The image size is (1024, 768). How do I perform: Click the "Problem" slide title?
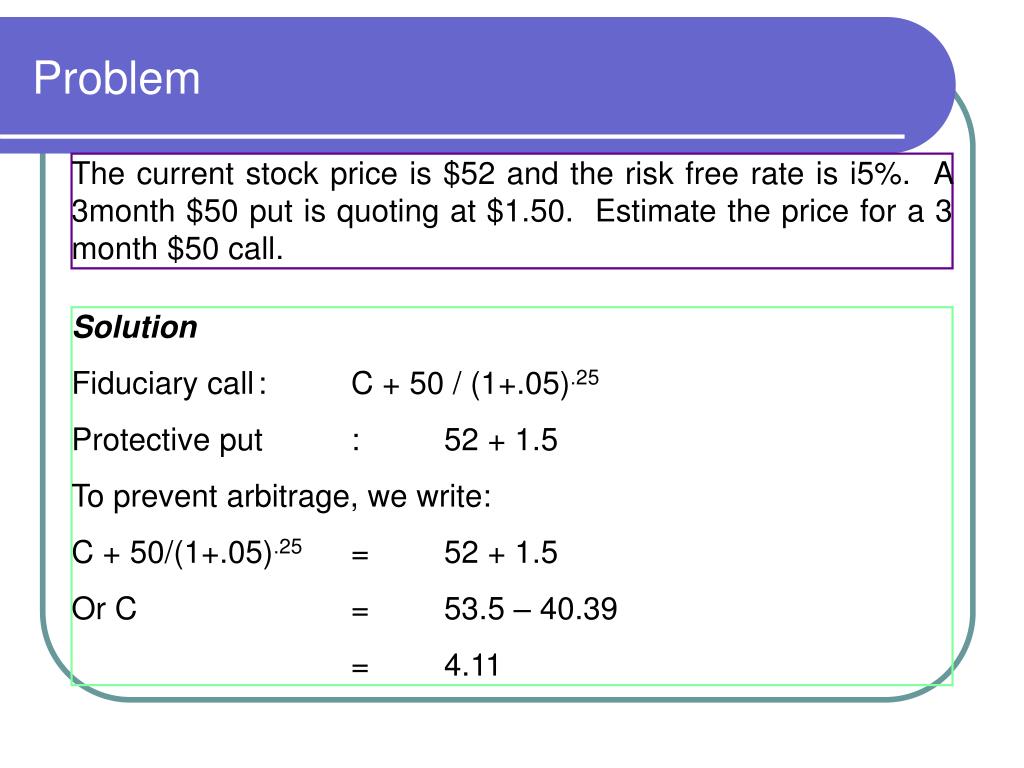[116, 79]
